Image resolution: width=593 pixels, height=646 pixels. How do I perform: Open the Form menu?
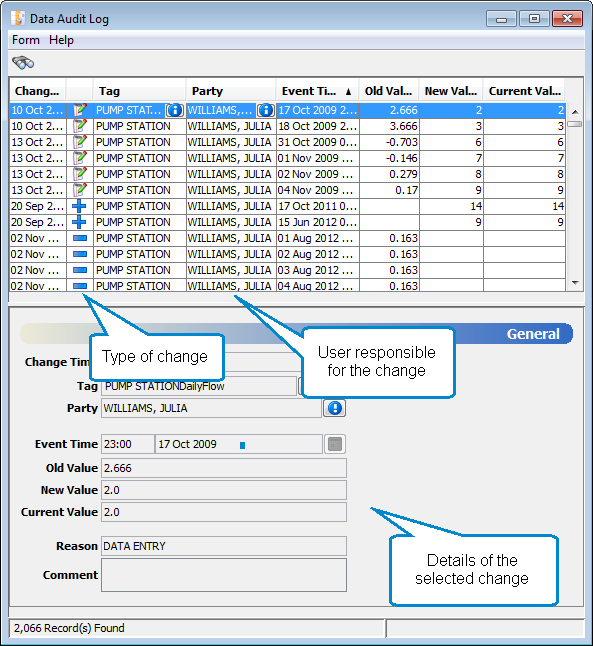click(26, 40)
